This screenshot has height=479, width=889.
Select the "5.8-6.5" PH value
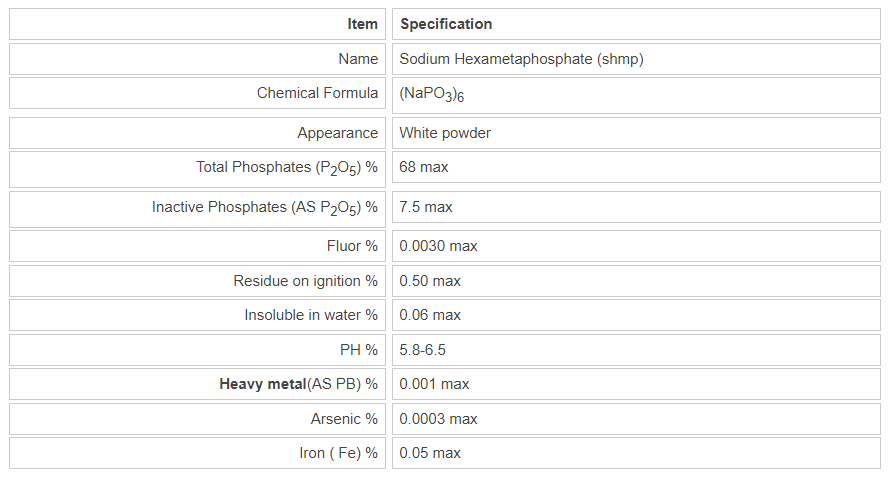click(x=424, y=350)
